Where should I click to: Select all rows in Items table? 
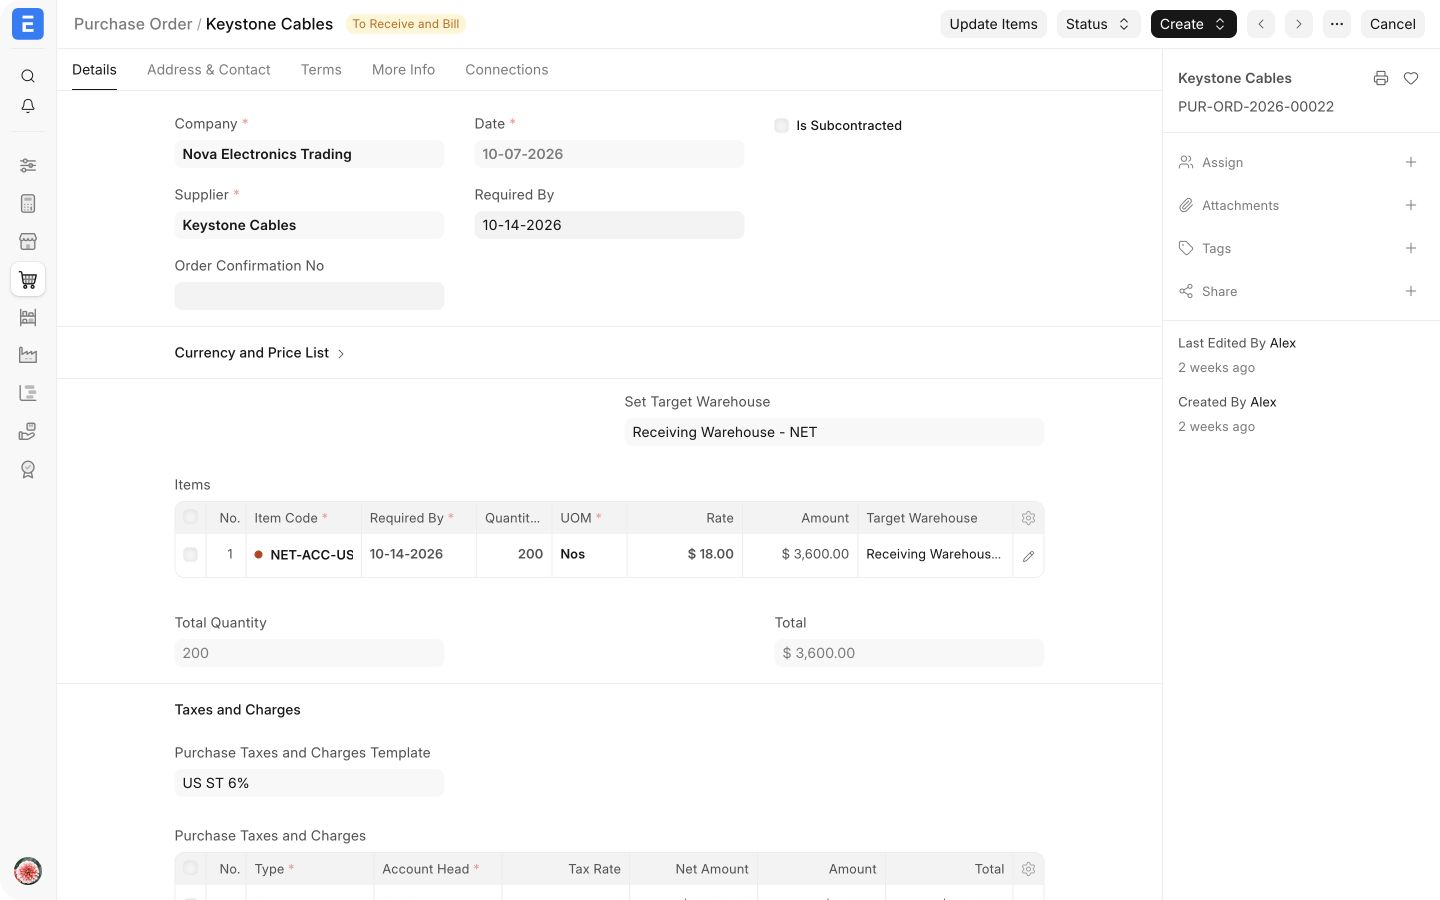point(190,518)
